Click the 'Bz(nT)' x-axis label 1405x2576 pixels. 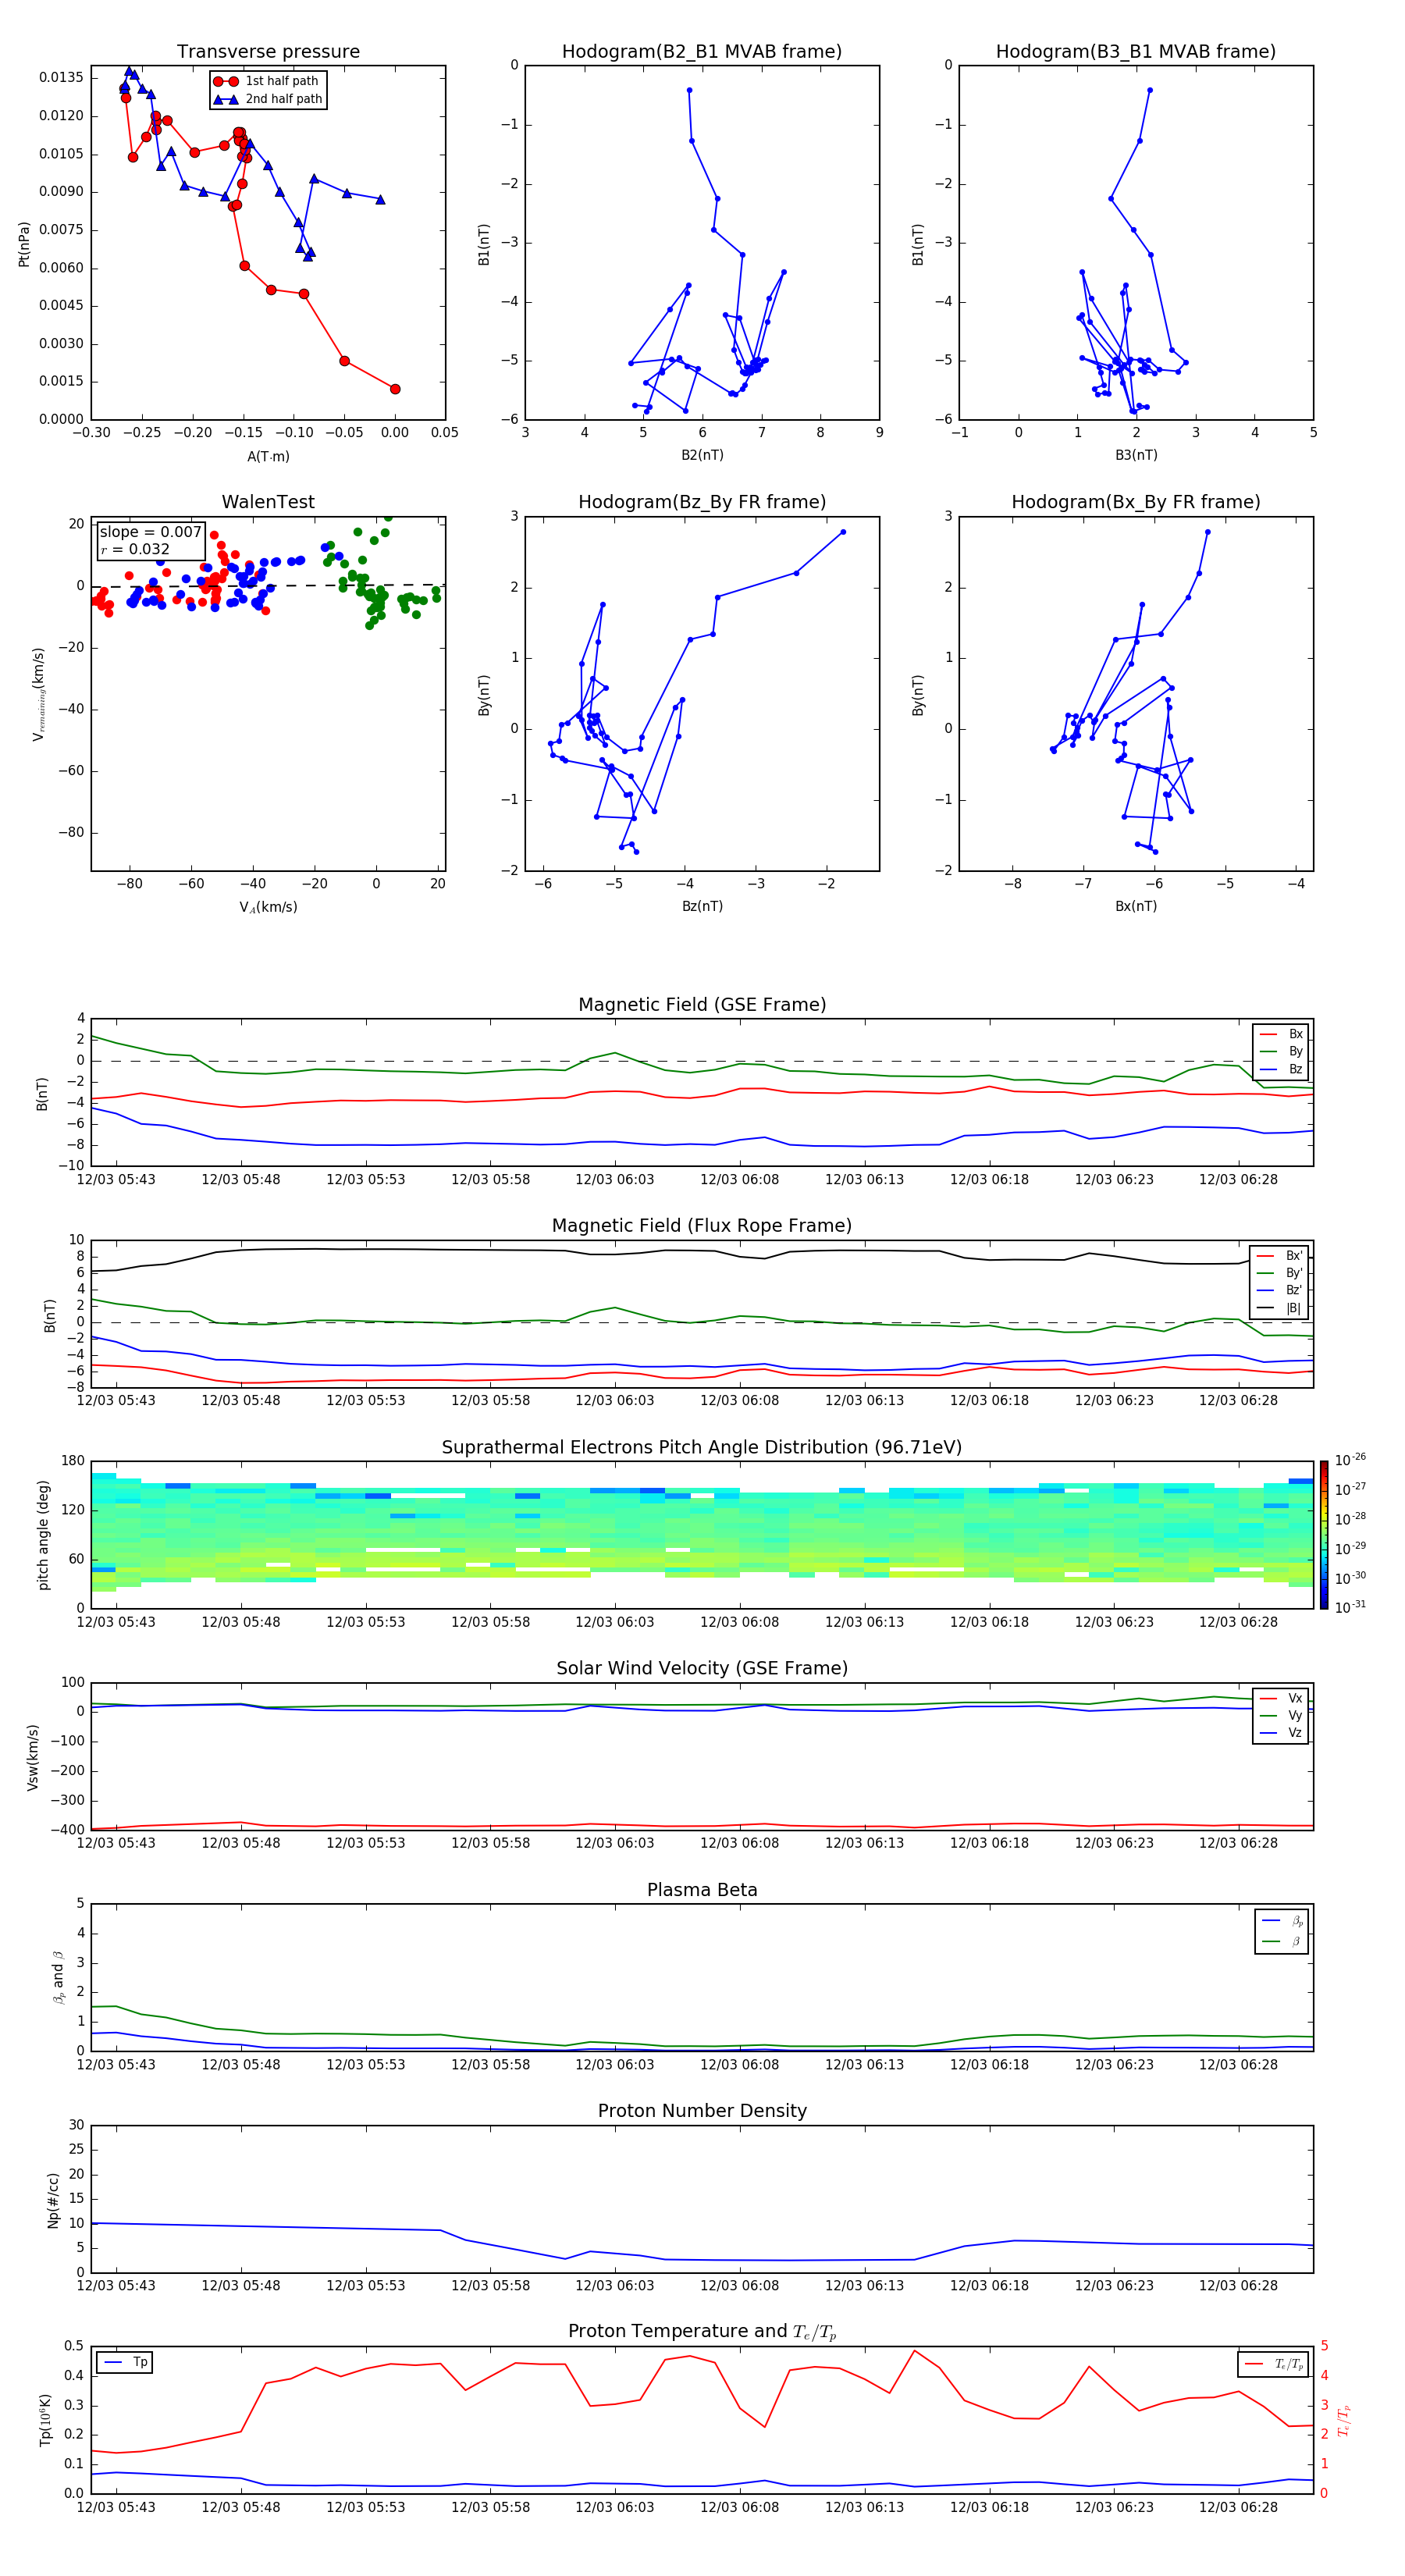[x=702, y=906]
